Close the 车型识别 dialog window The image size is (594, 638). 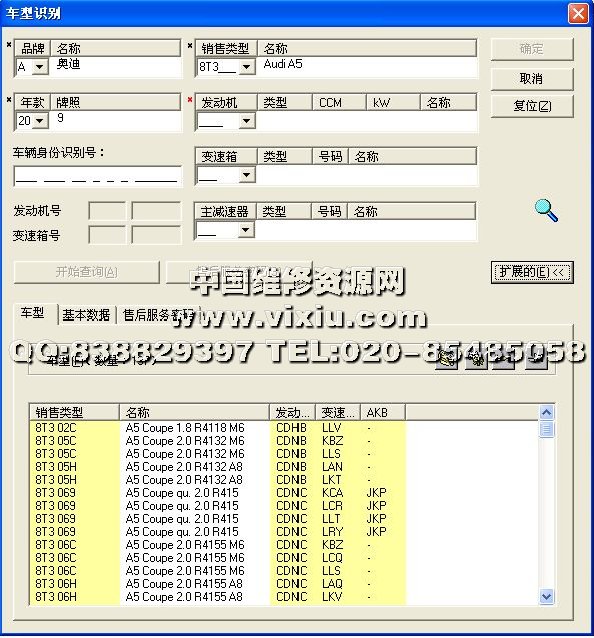coord(578,14)
